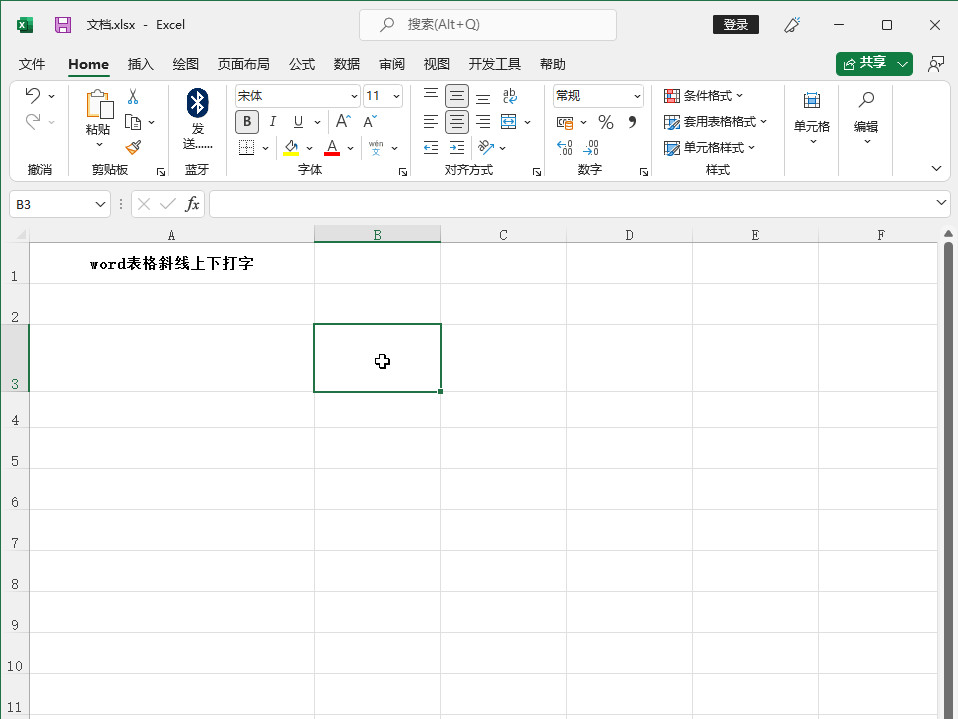Screen dimensions: 958x719
Task: Click the text orientation icon
Action: pos(486,147)
